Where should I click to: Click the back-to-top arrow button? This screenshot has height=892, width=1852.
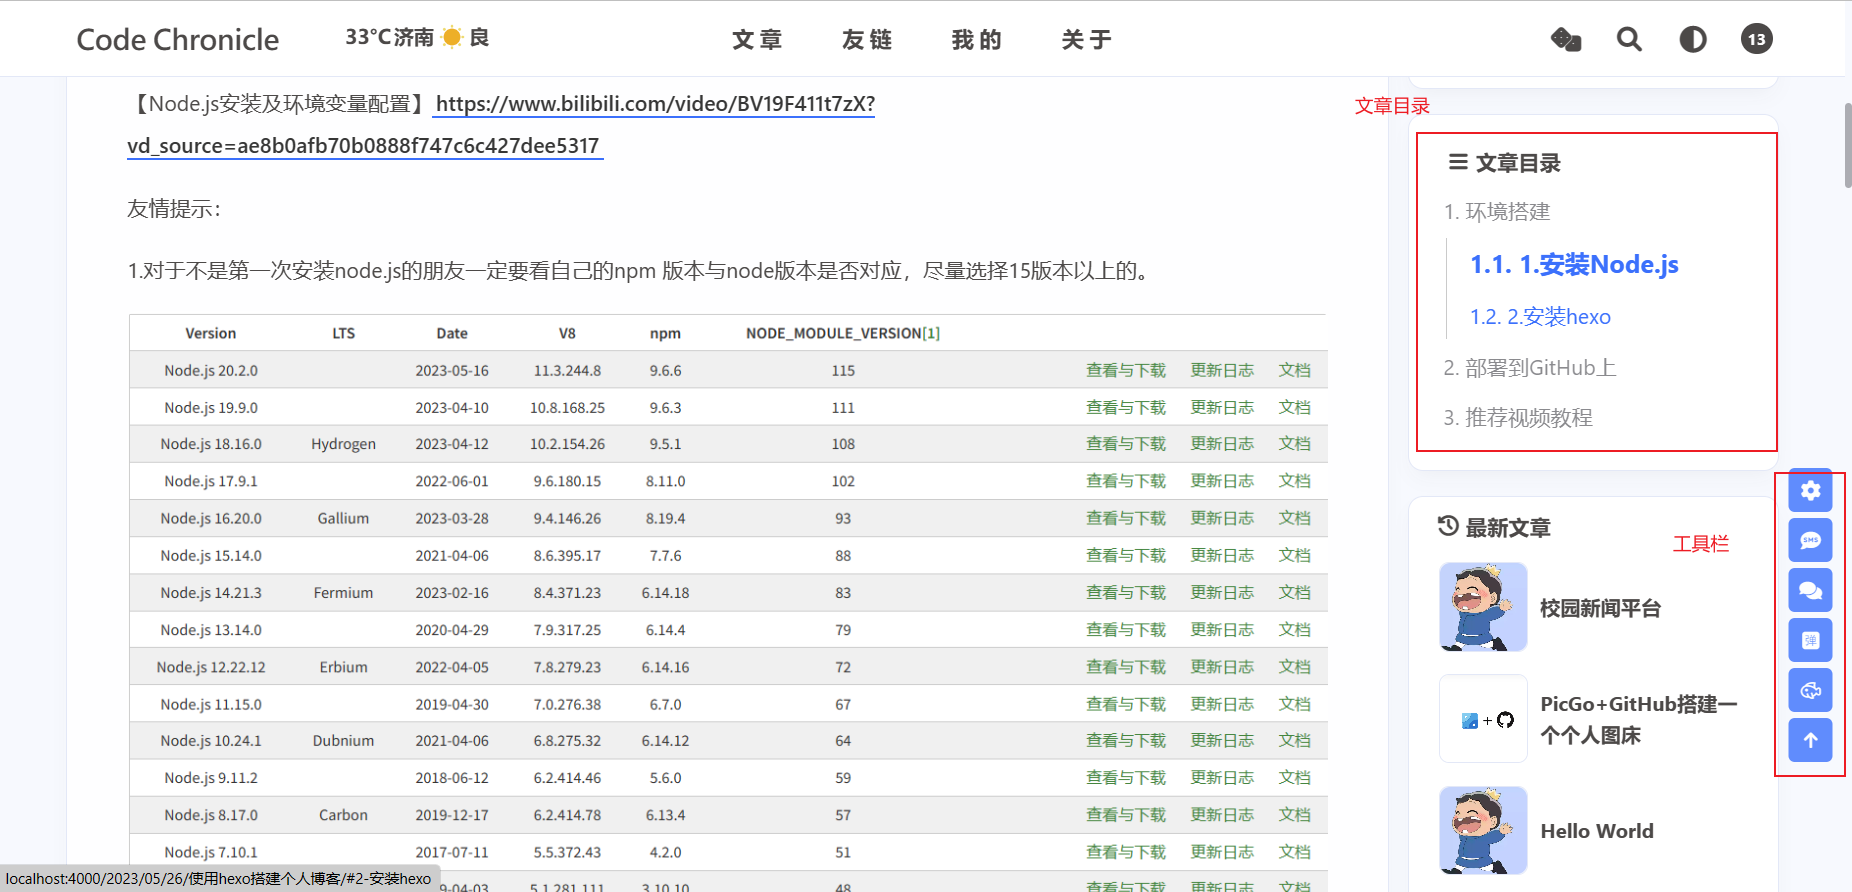1810,741
